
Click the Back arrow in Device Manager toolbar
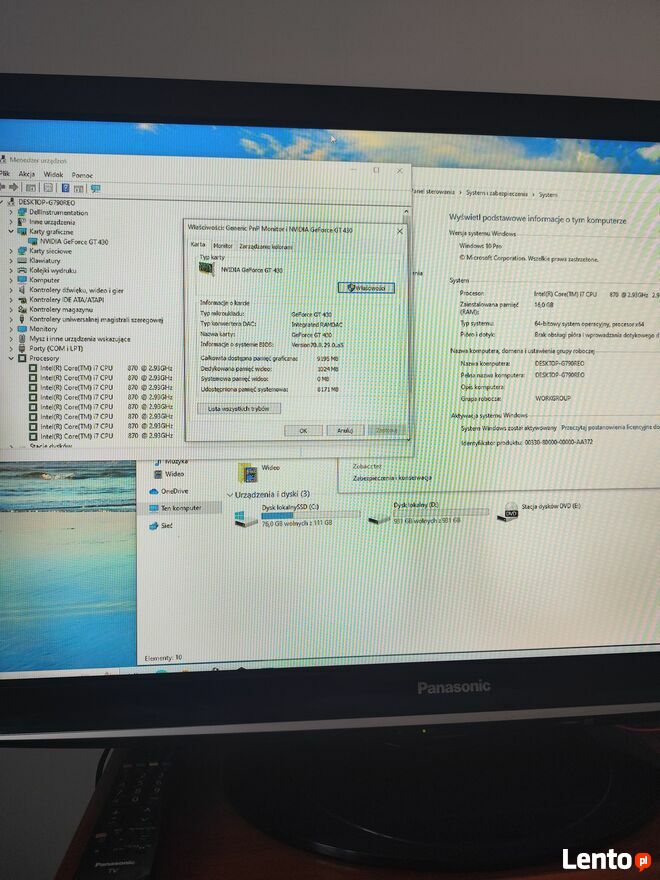[x=4, y=187]
